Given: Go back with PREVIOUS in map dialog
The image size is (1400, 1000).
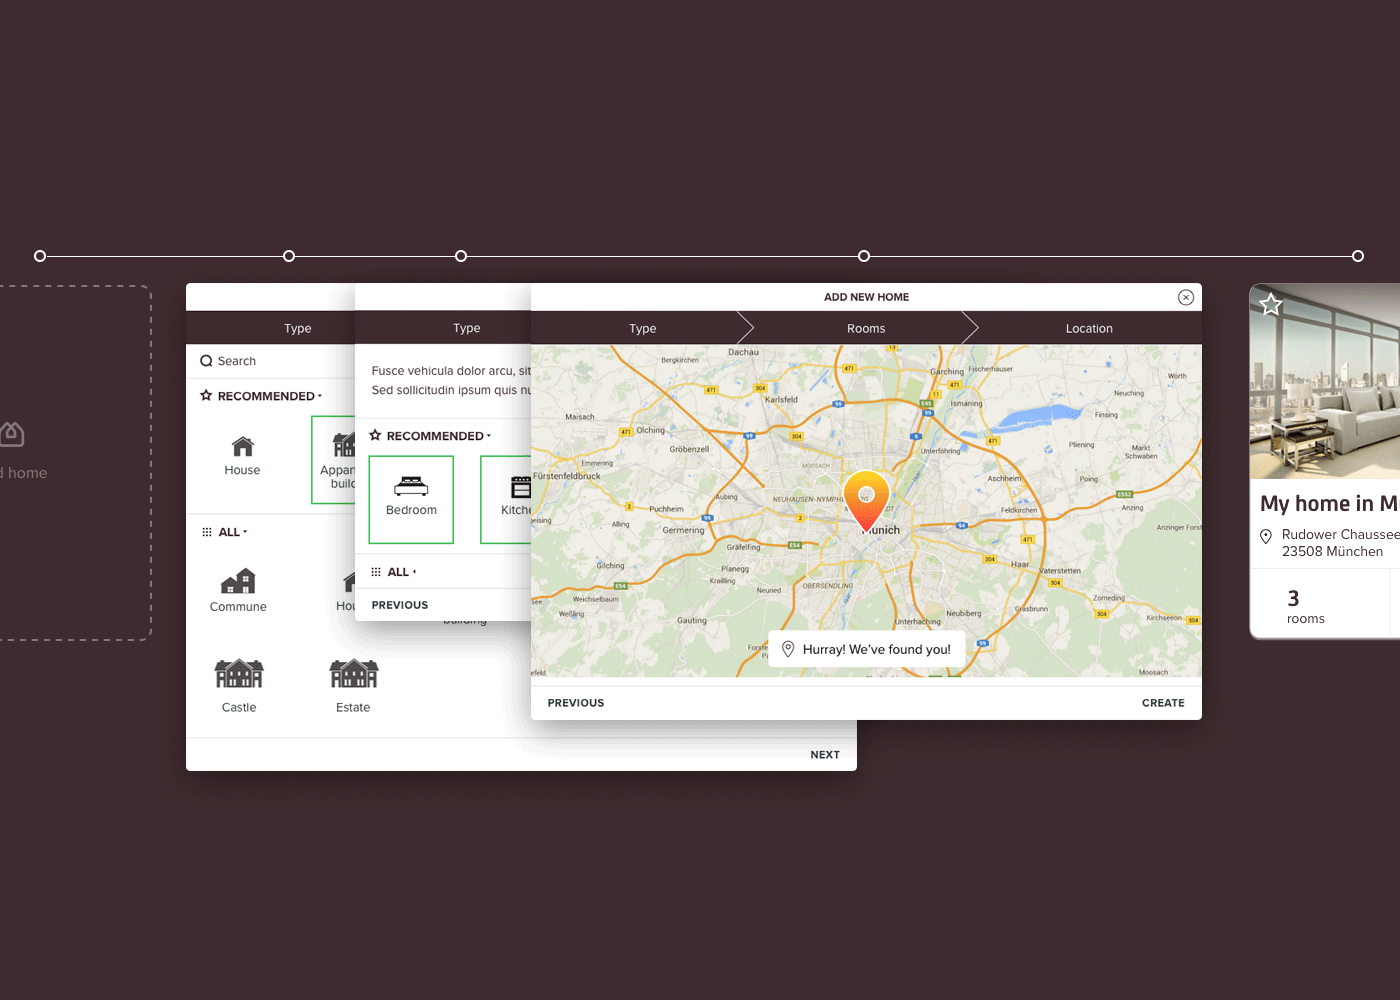Looking at the screenshot, I should coord(576,703).
